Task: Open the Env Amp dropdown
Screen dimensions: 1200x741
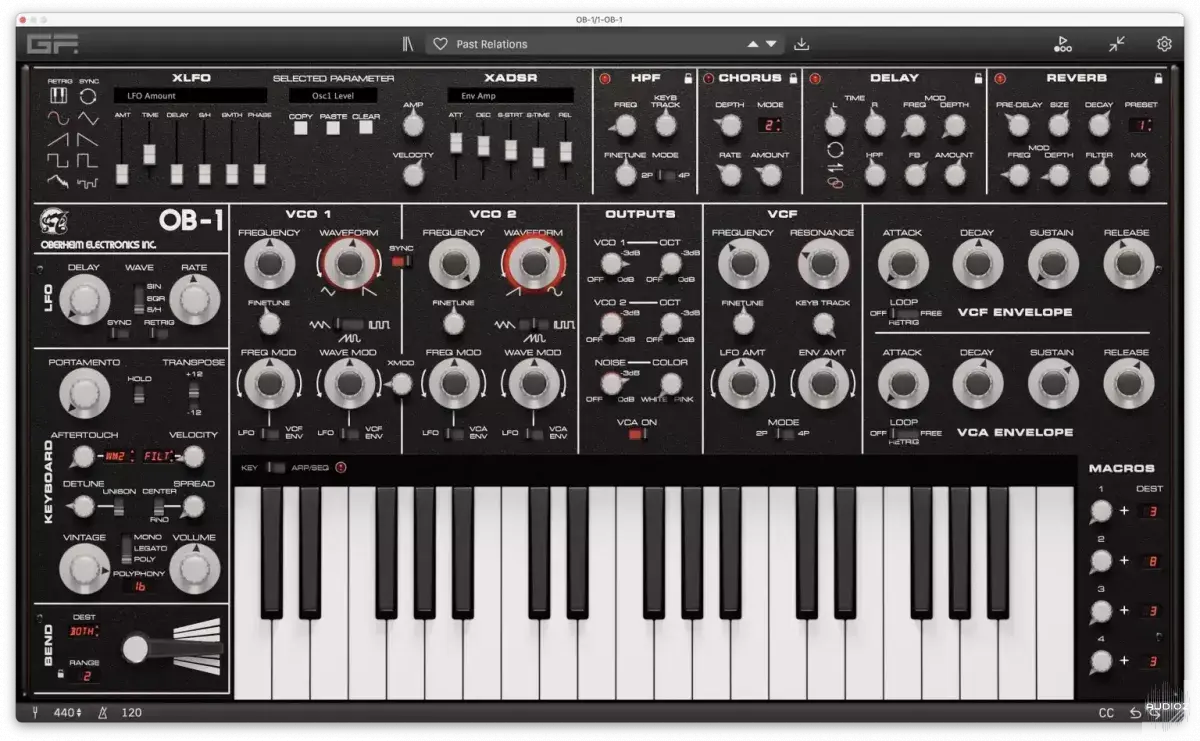Action: coord(511,96)
